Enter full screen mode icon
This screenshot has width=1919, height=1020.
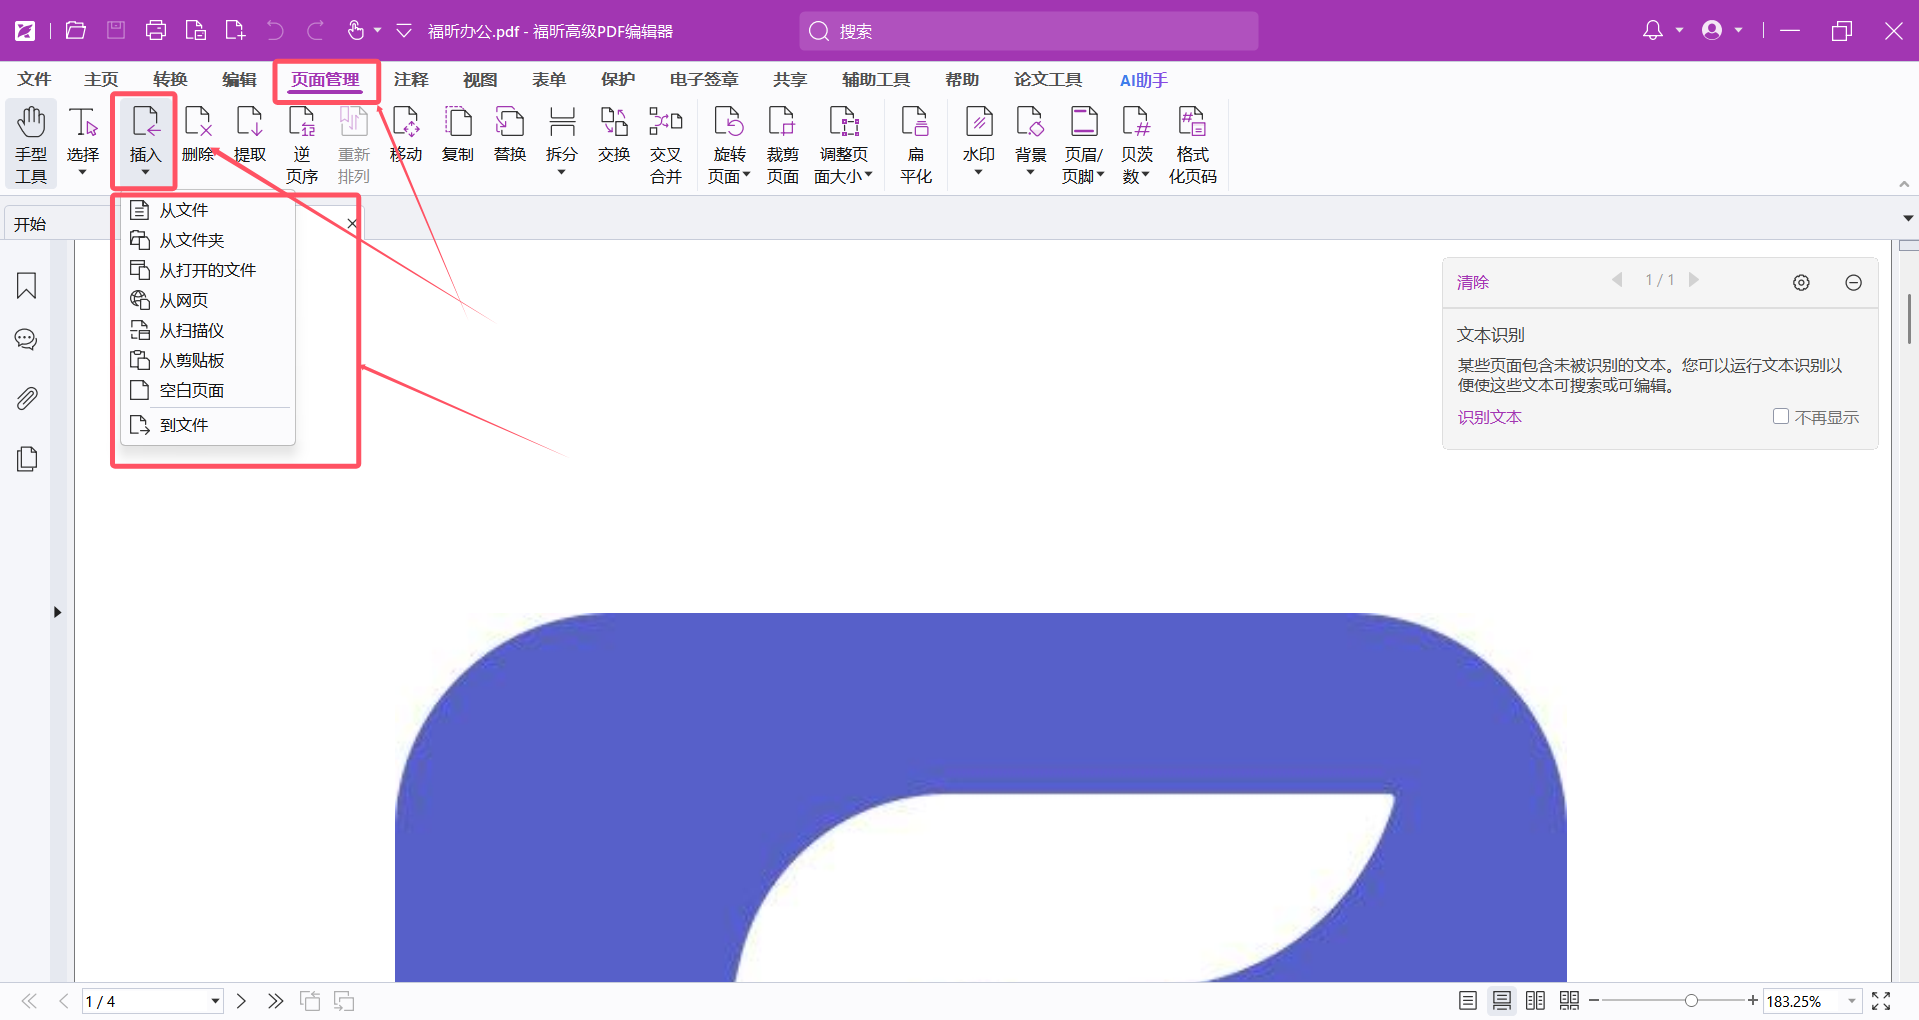pyautogui.click(x=1881, y=1001)
